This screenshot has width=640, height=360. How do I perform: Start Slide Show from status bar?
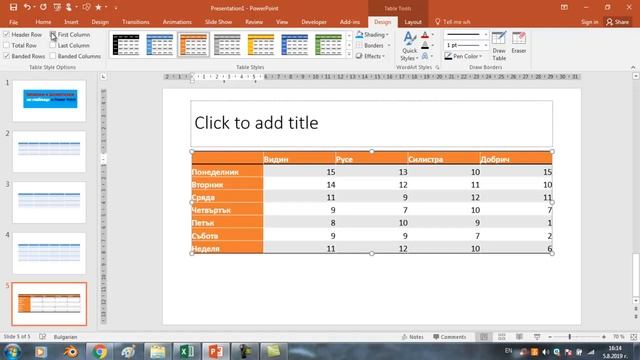pyautogui.click(x=537, y=337)
